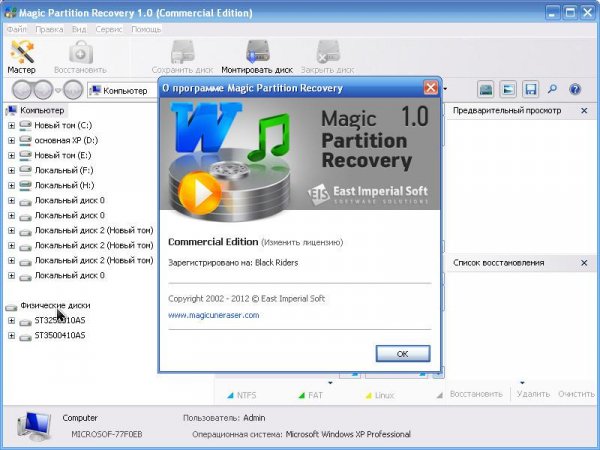Expand the last Локальный диск 0 node

(x=11, y=276)
